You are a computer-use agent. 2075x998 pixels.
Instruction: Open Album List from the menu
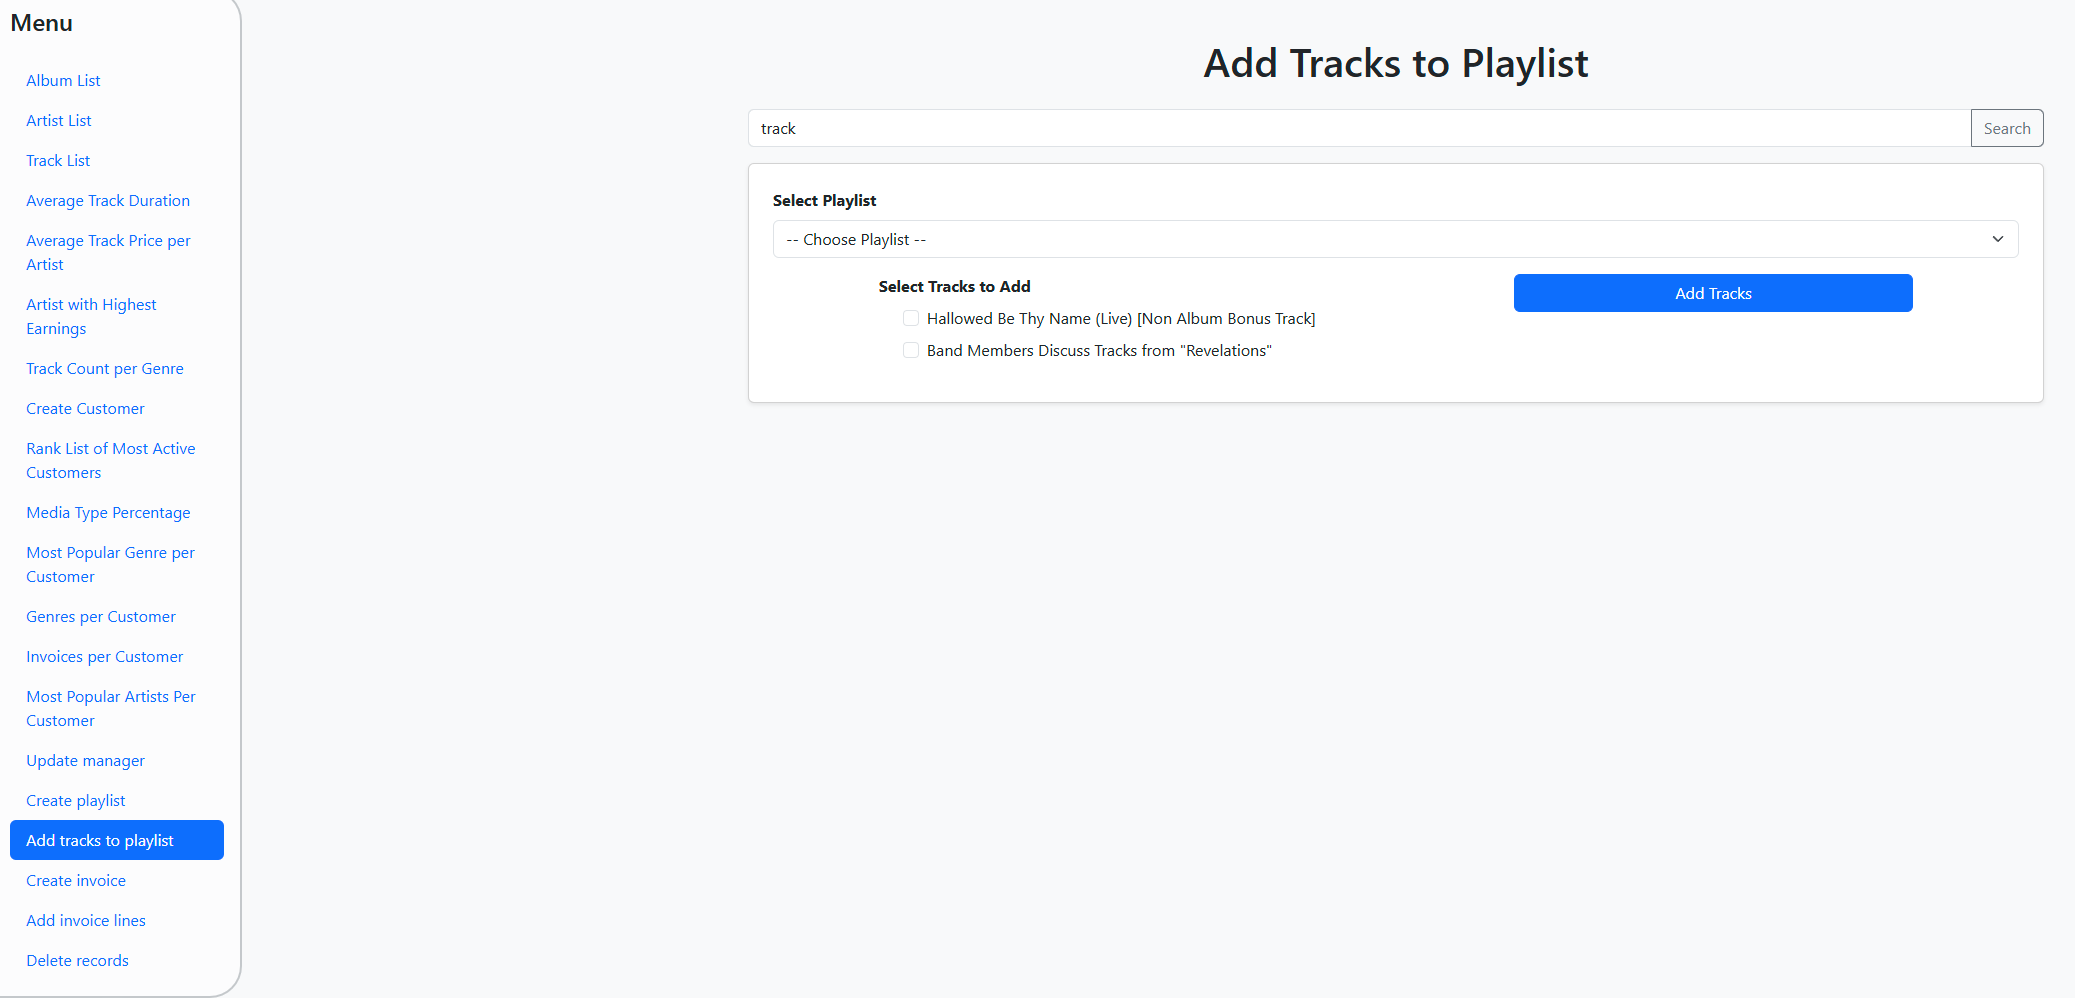pyautogui.click(x=63, y=80)
